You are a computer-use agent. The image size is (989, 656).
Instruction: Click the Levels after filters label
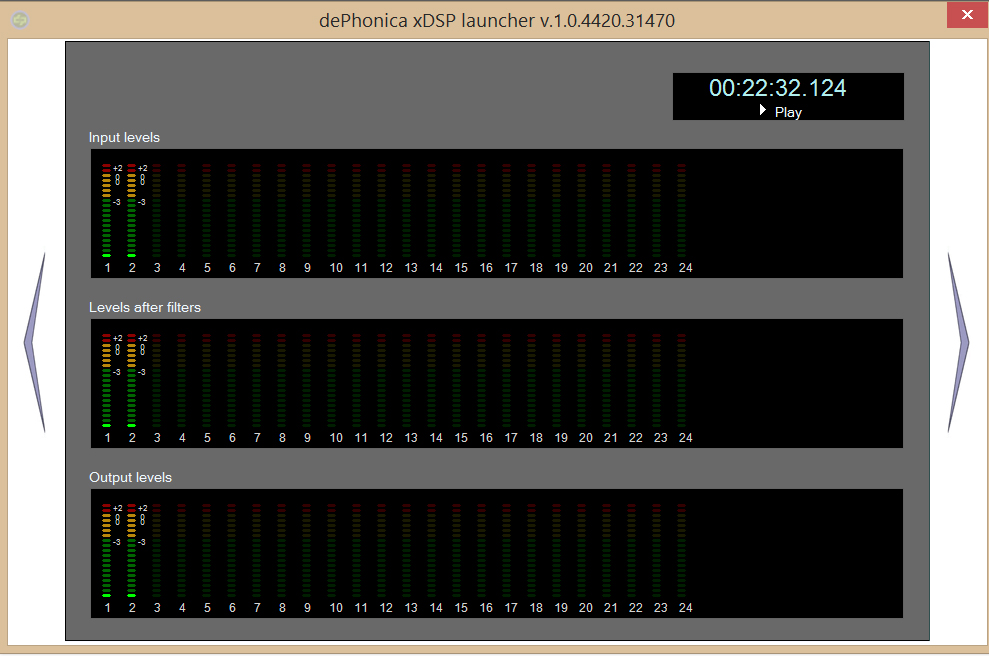(144, 307)
